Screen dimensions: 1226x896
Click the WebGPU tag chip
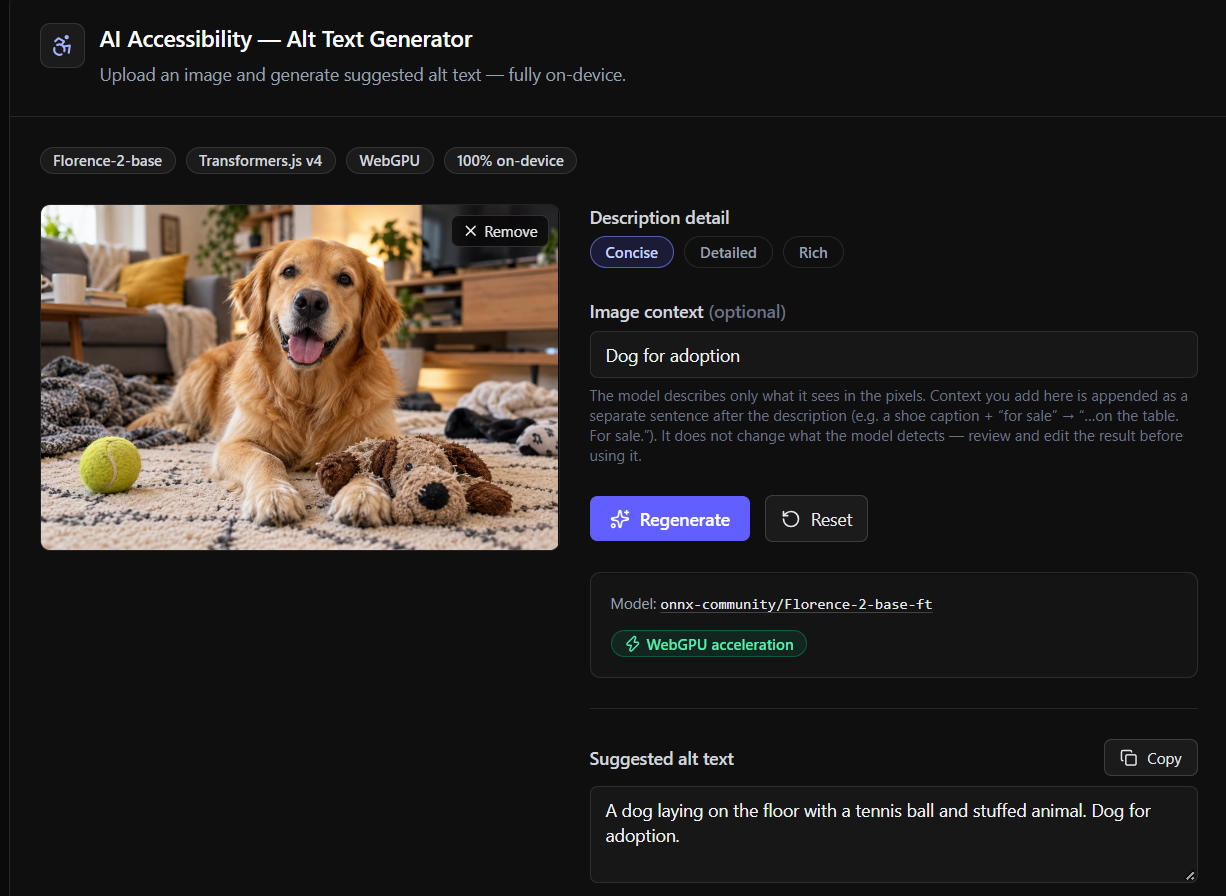(x=390, y=160)
